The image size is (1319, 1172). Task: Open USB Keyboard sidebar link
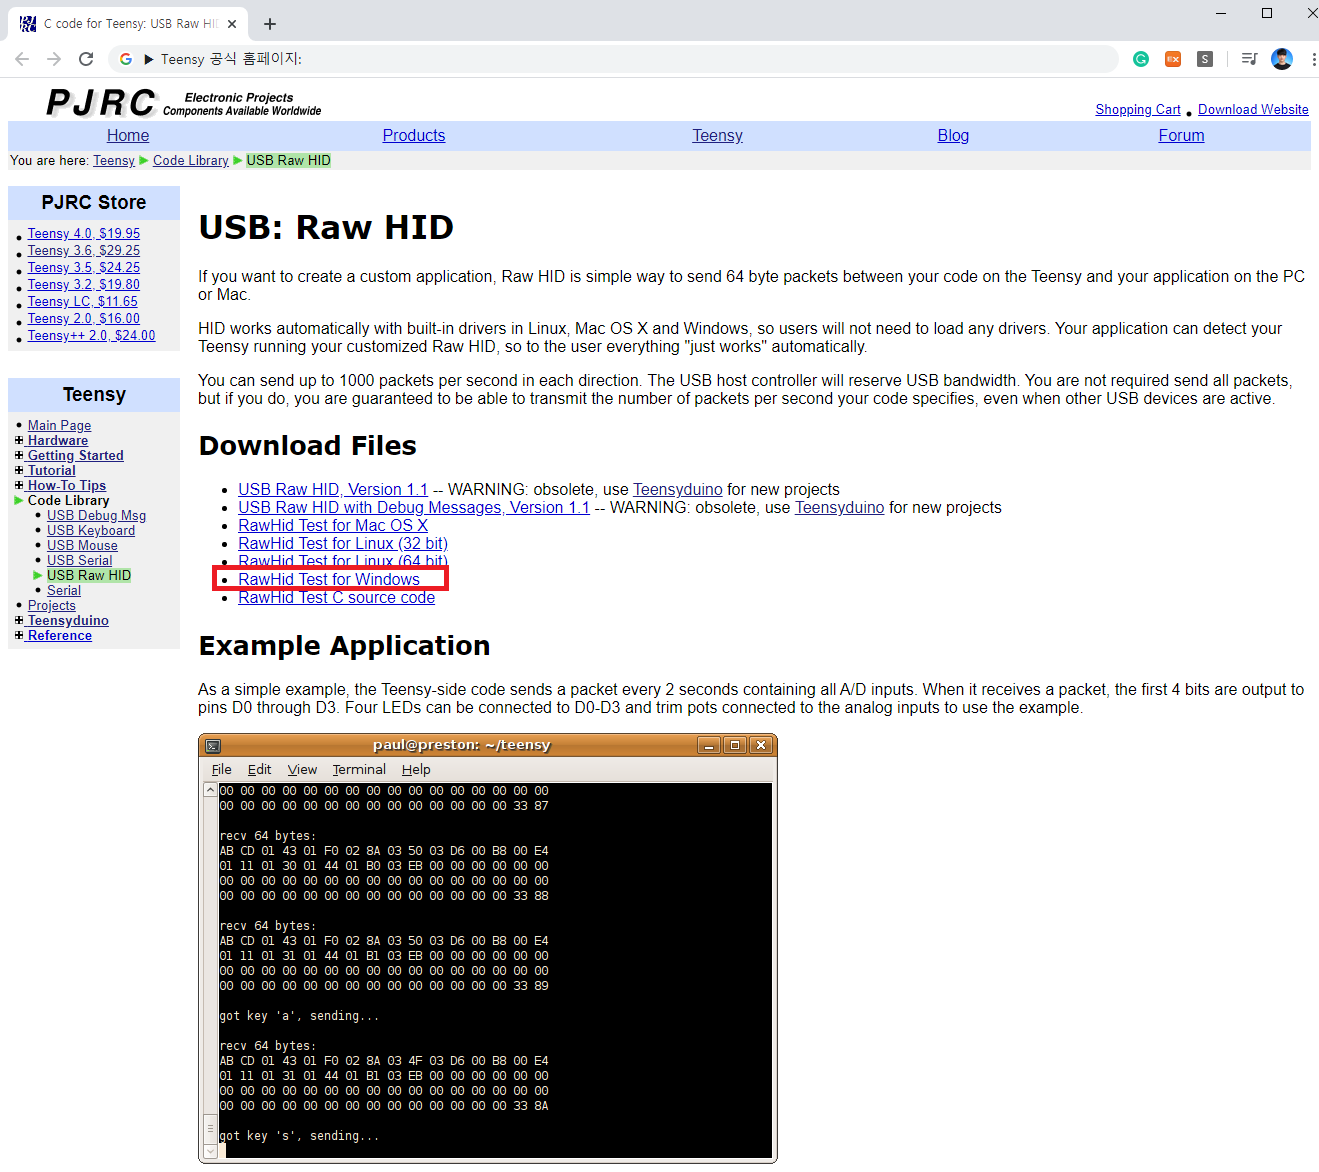click(91, 530)
